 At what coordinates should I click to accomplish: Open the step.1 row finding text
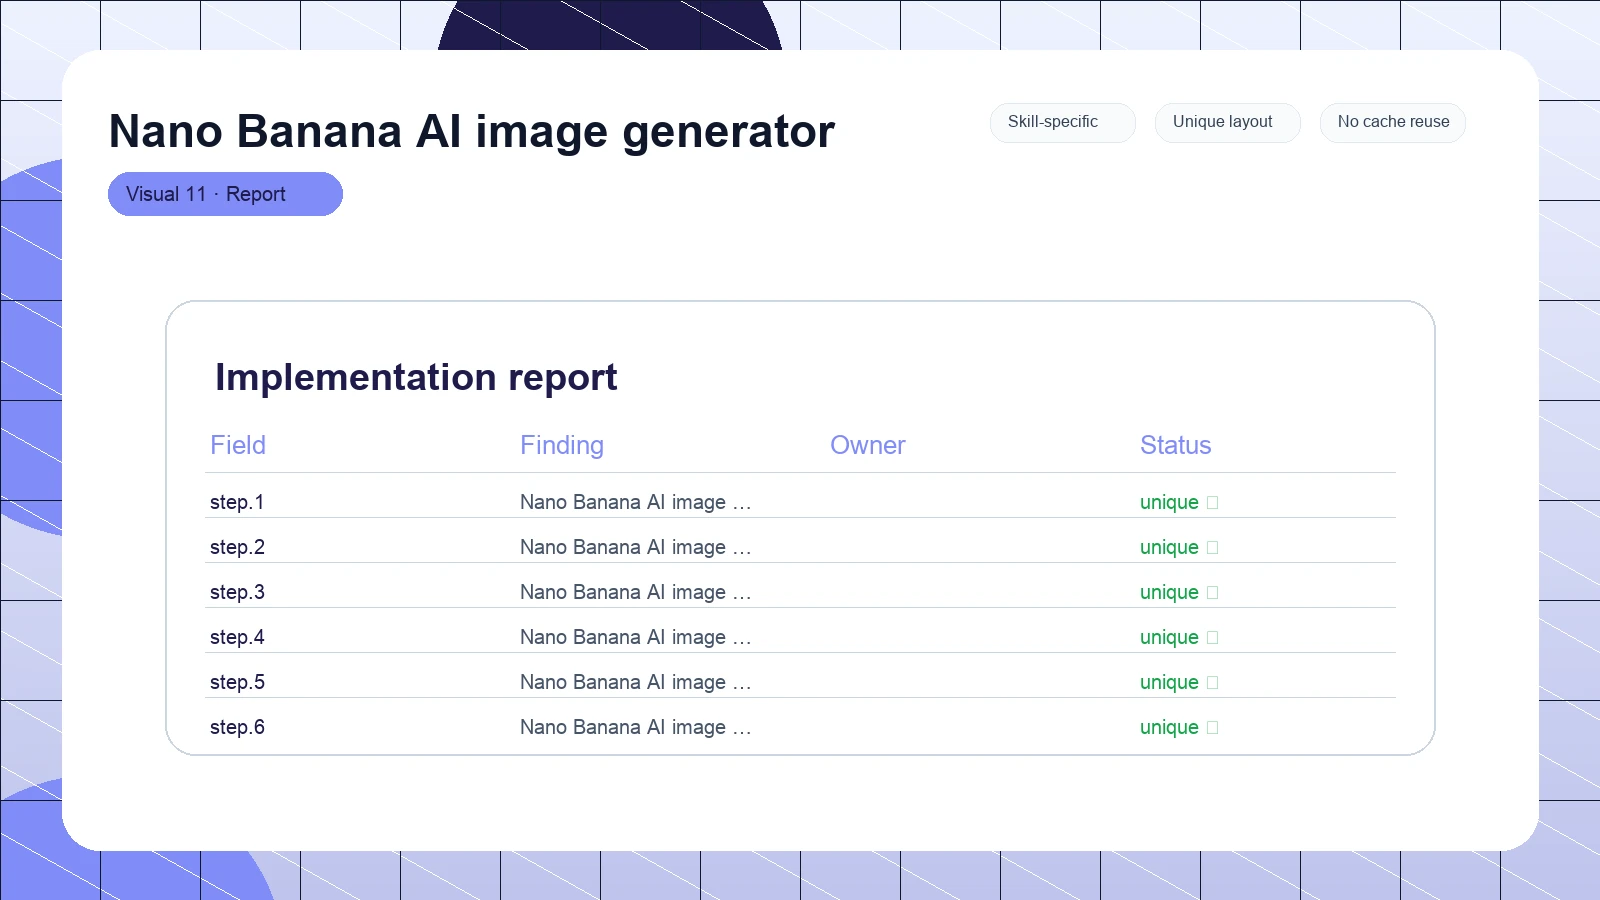click(635, 502)
